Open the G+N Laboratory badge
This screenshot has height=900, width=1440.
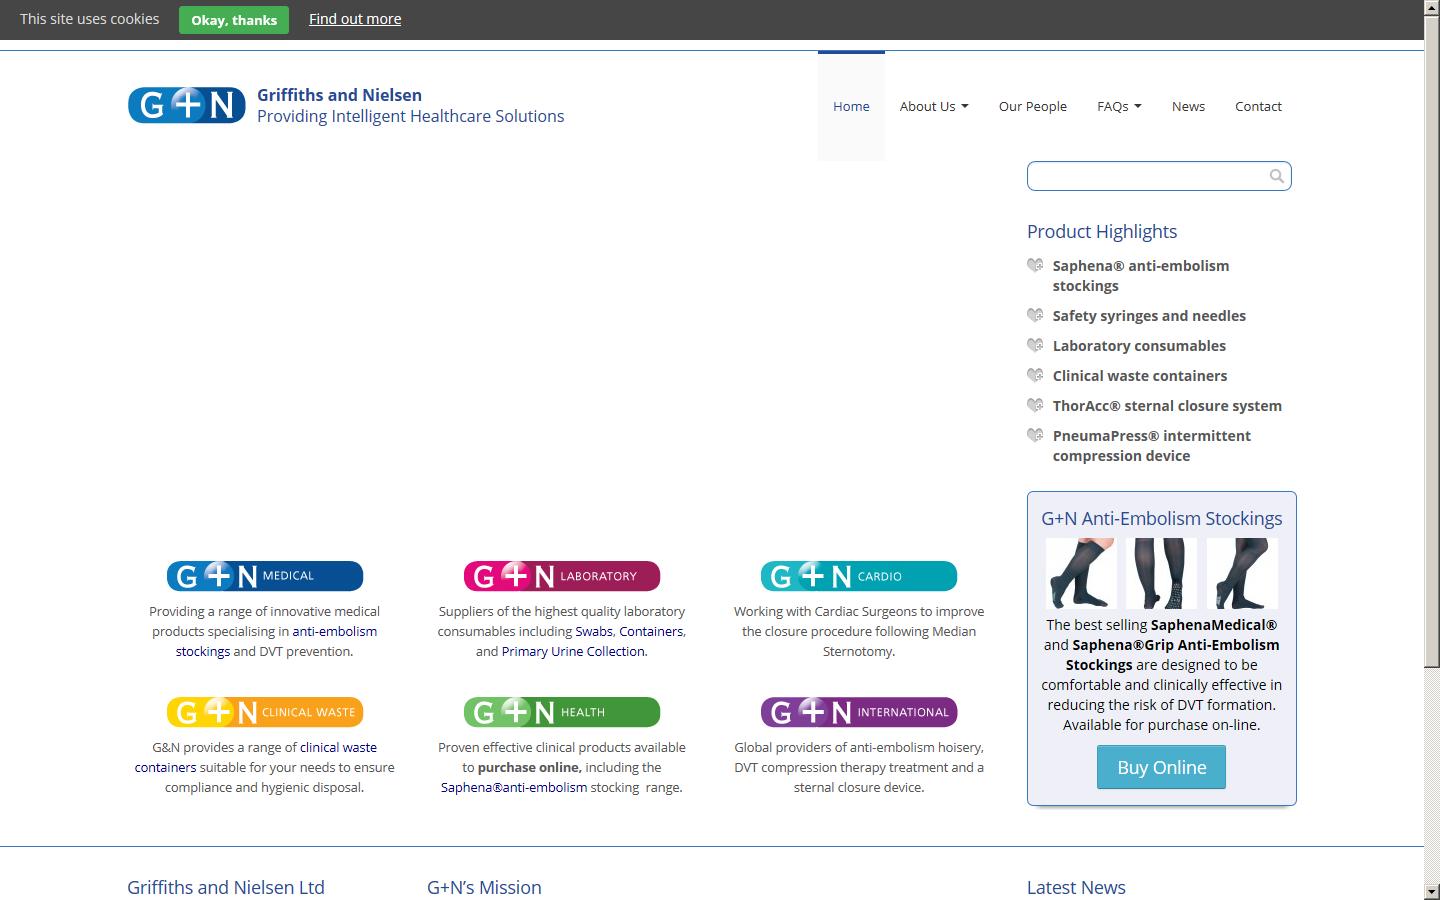point(562,576)
